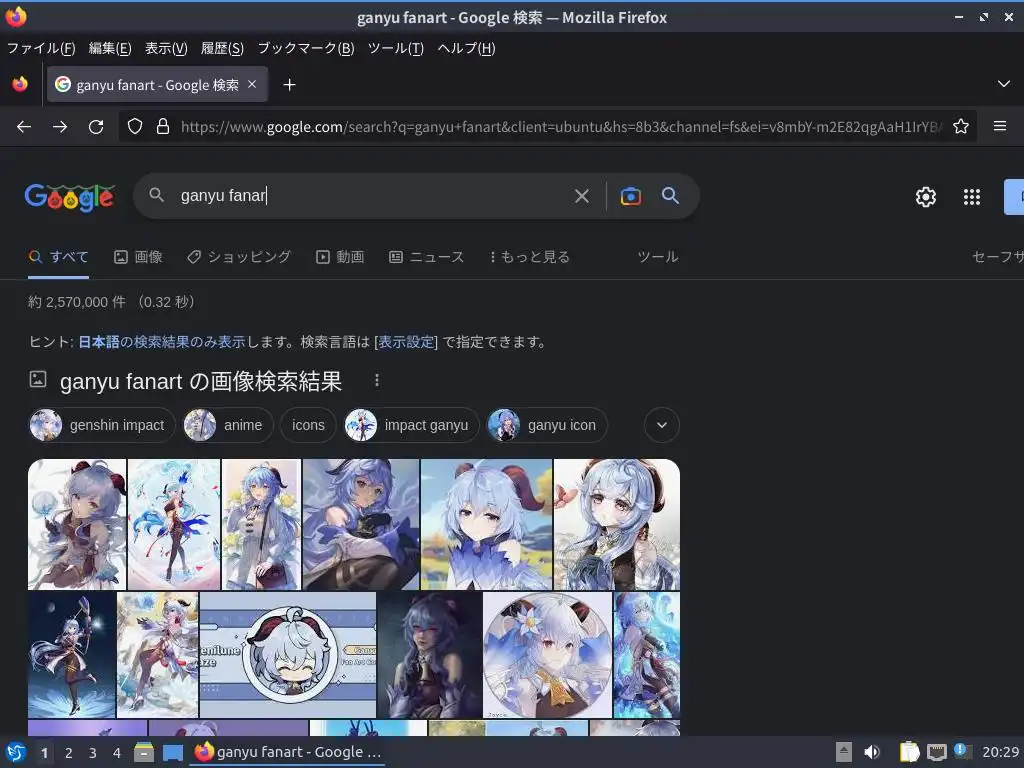
Task: Search by image with the camera icon
Action: pos(630,196)
